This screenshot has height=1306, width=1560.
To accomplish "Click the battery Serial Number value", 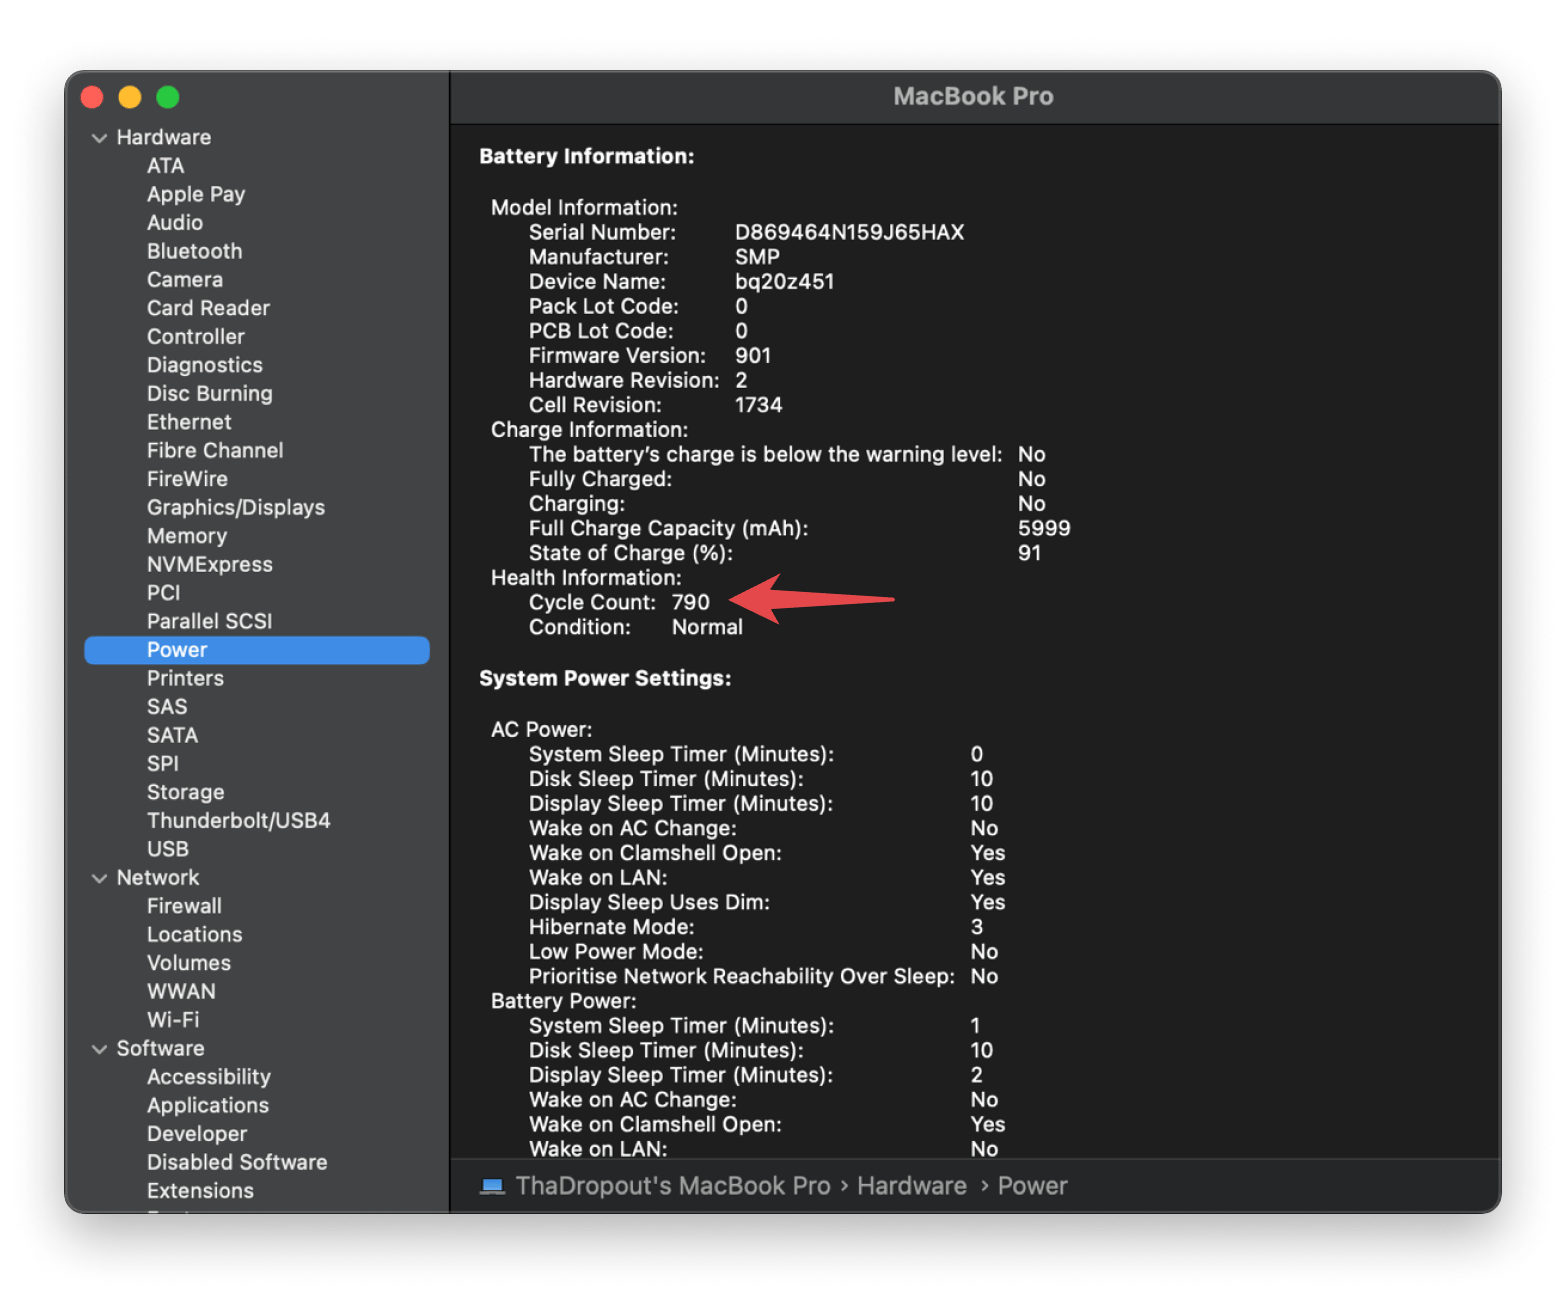I will tap(849, 232).
